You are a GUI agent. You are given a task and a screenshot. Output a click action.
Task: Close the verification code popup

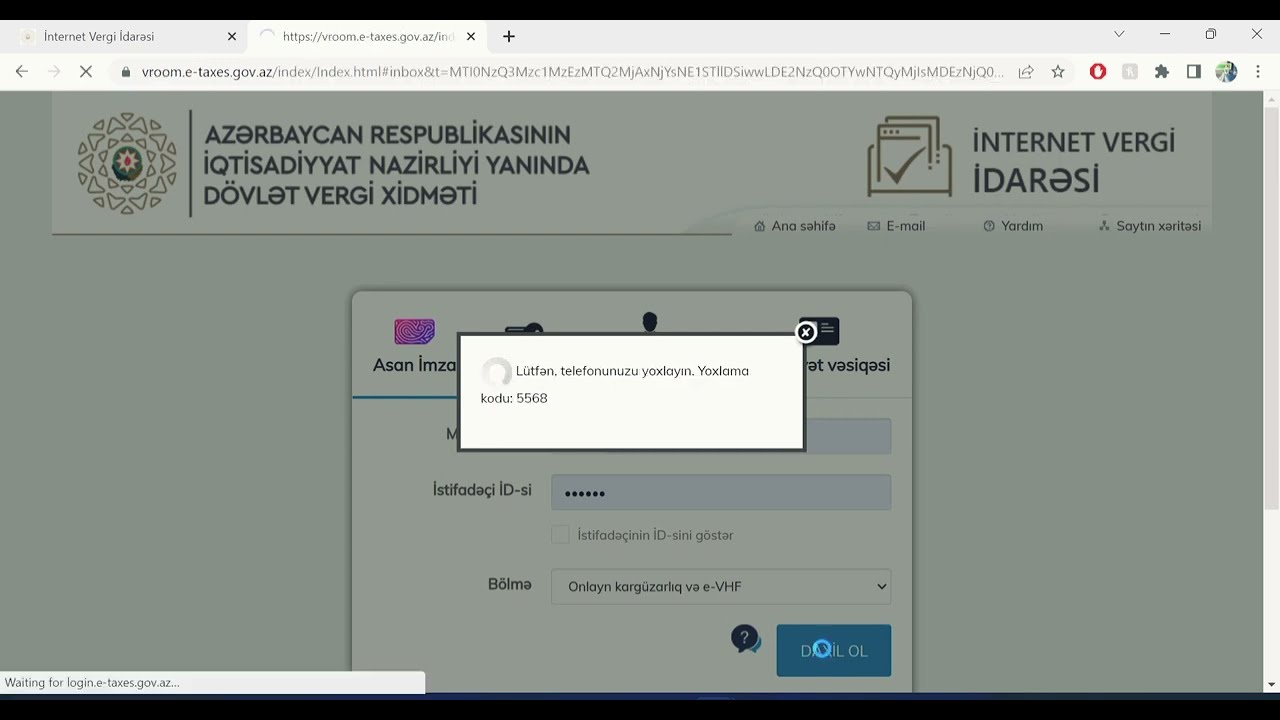click(806, 332)
